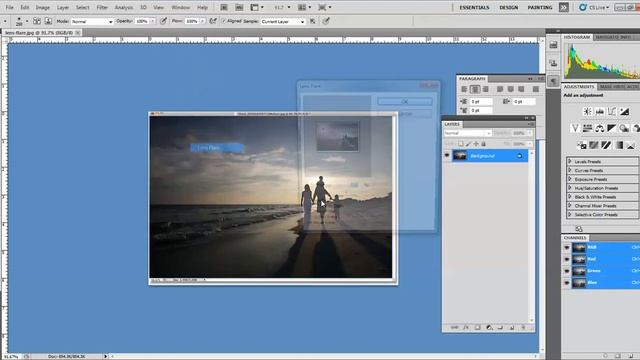
Task: Toggle visibility of the Blue channel
Action: coord(567,282)
